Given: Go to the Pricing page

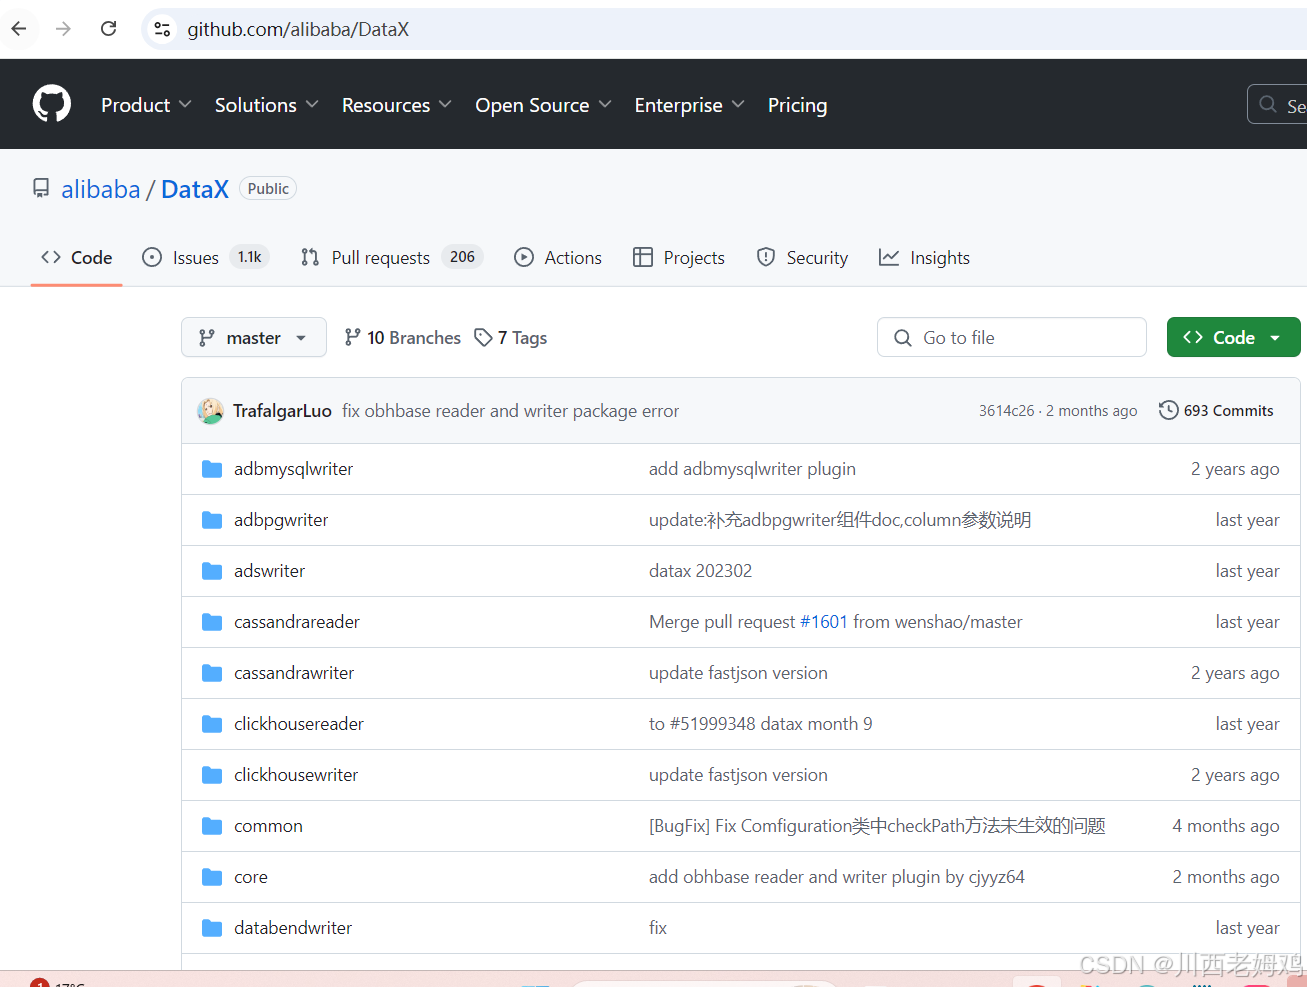Looking at the screenshot, I should [x=797, y=105].
